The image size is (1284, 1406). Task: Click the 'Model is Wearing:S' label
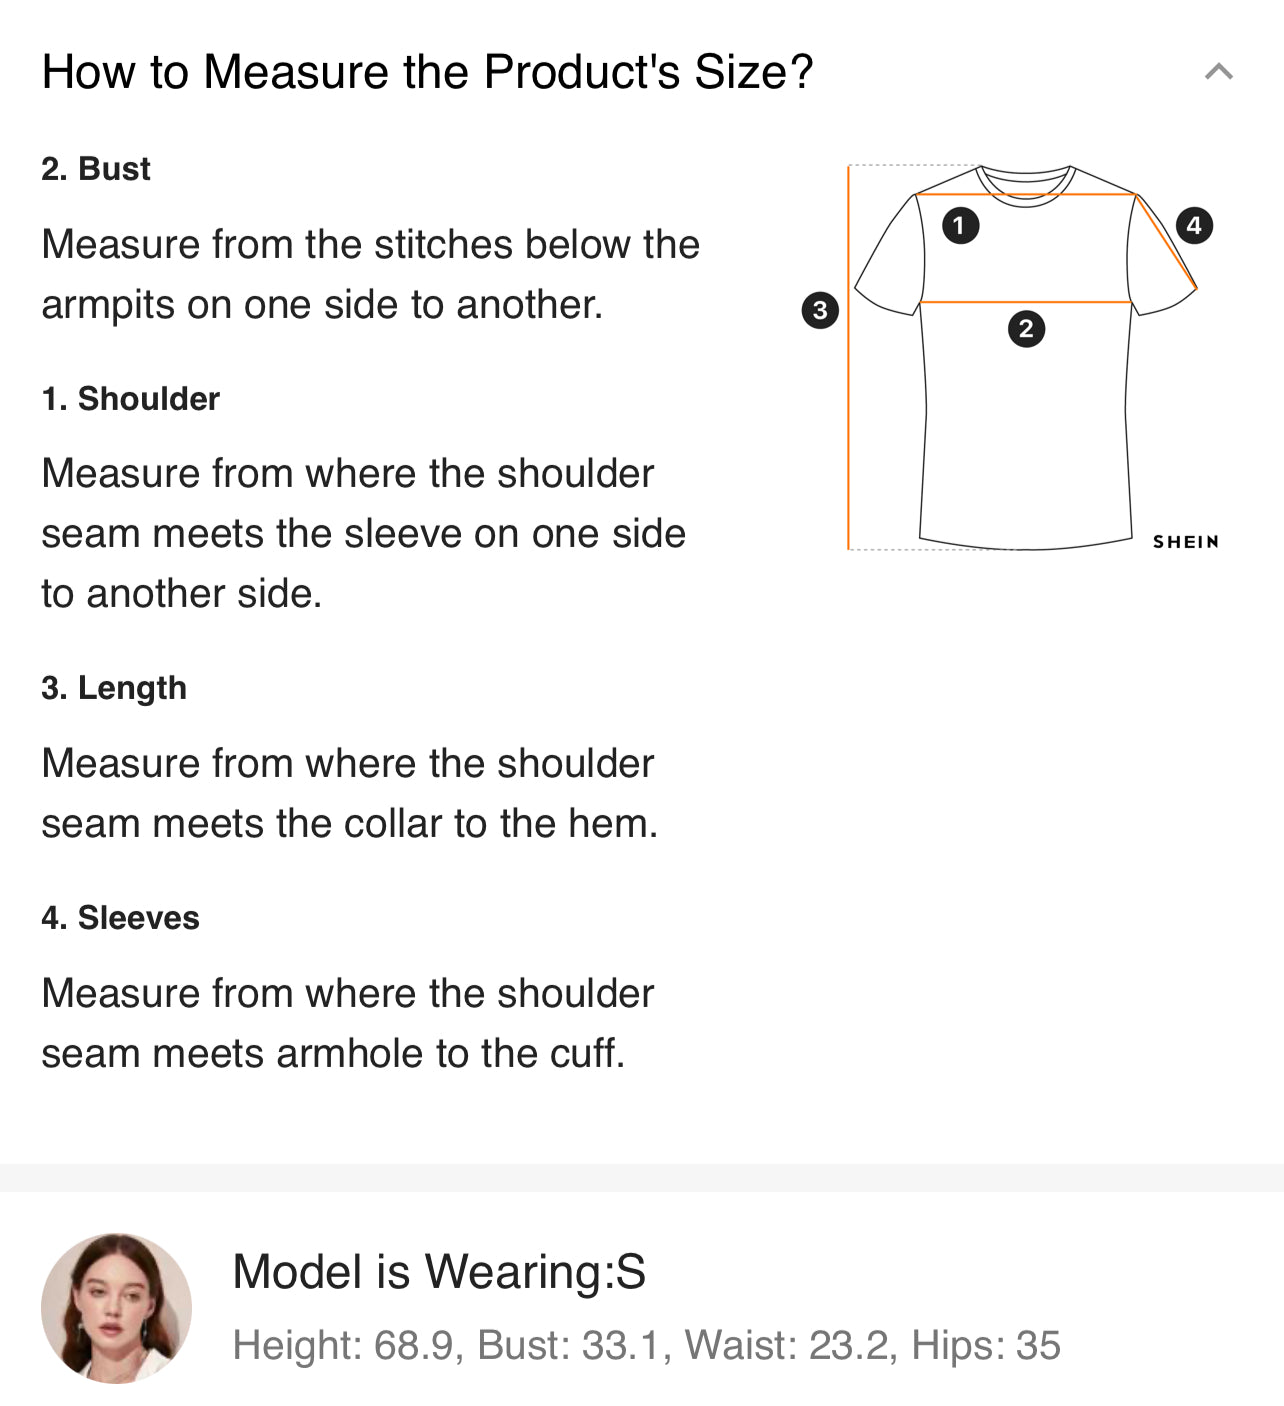439,1272
